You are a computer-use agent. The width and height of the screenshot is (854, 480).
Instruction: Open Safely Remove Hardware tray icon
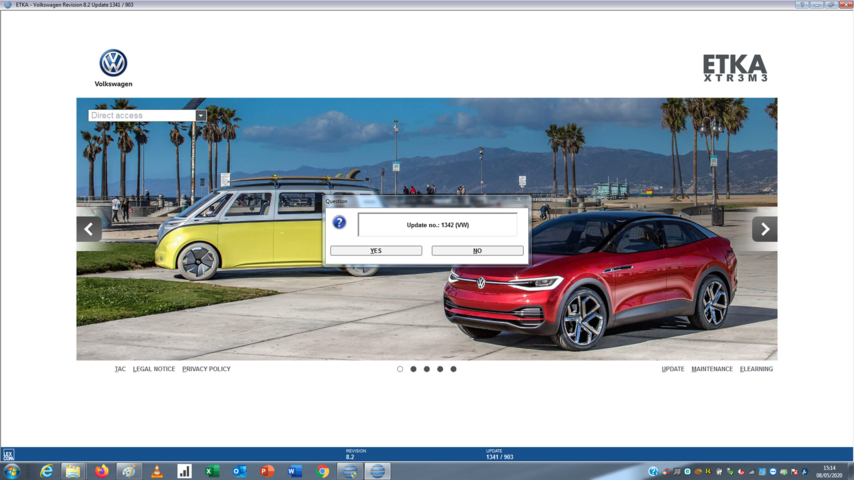coord(730,472)
